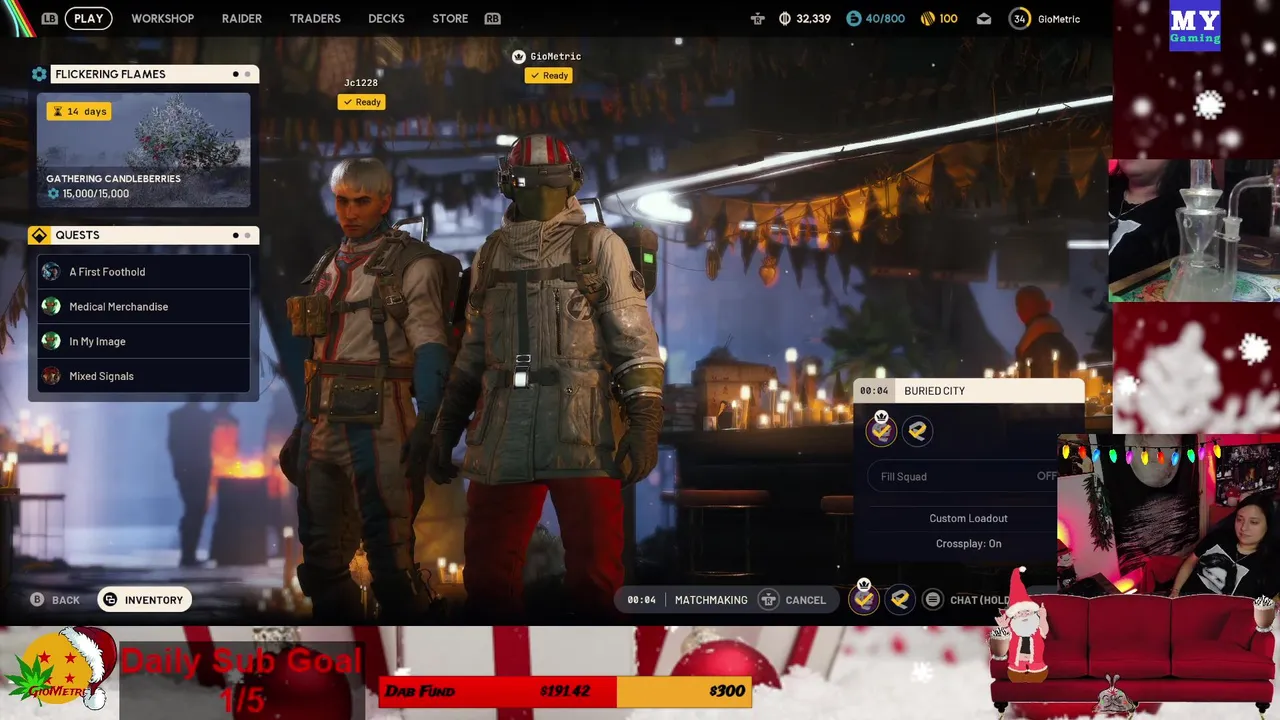The height and width of the screenshot is (720, 1280).
Task: Click the crowned squad leader icon in bottom bar
Action: point(864,598)
